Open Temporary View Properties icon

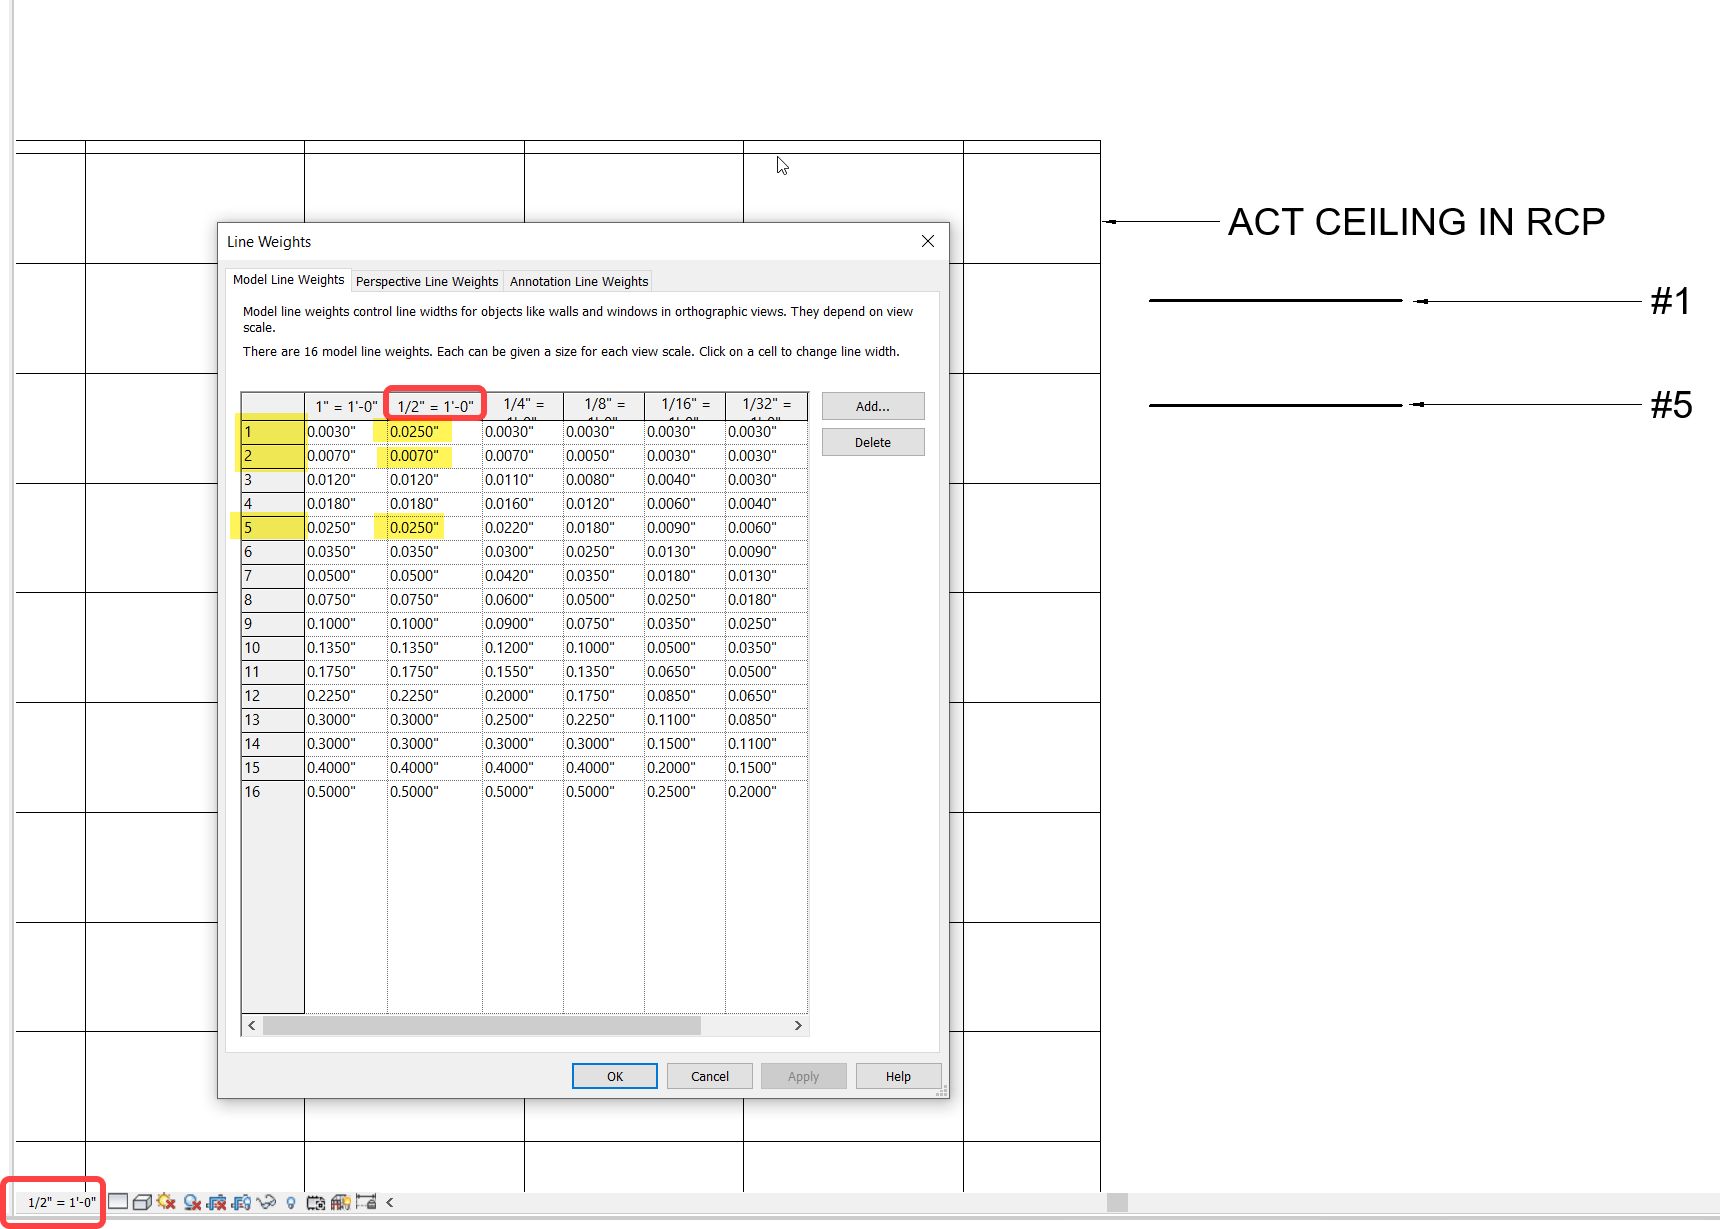click(317, 1202)
